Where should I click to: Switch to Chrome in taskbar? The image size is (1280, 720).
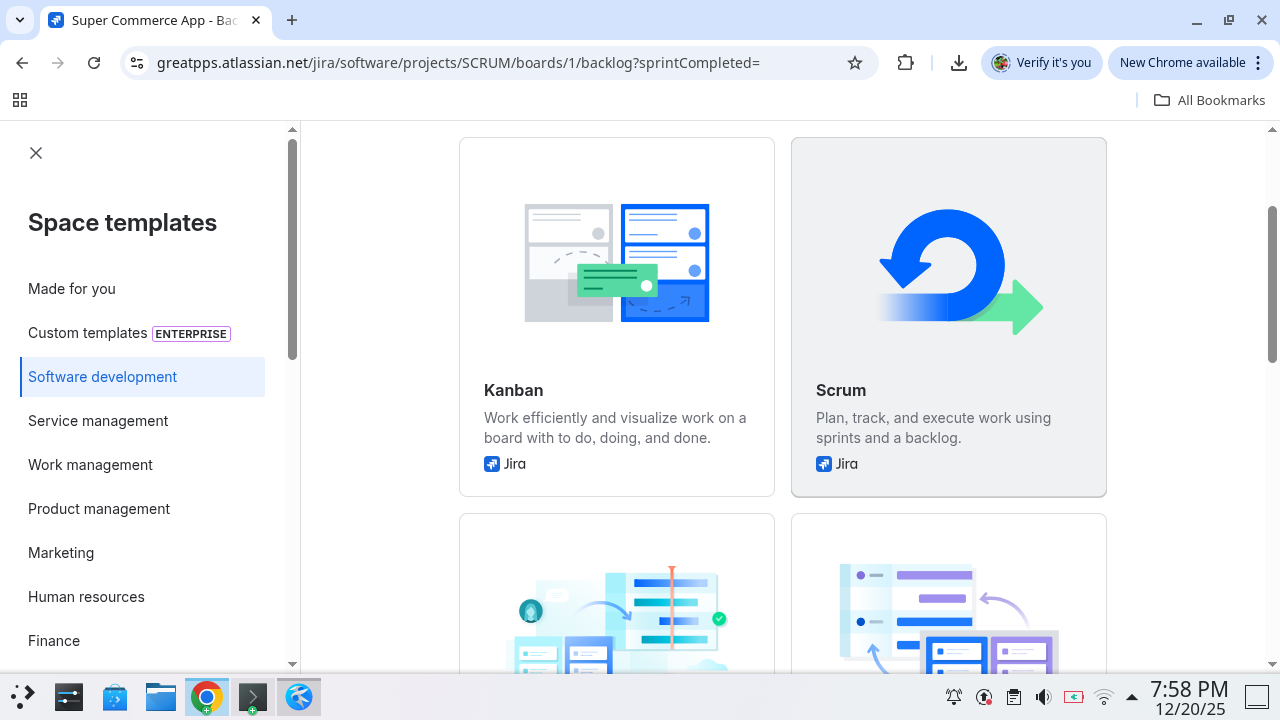point(207,696)
